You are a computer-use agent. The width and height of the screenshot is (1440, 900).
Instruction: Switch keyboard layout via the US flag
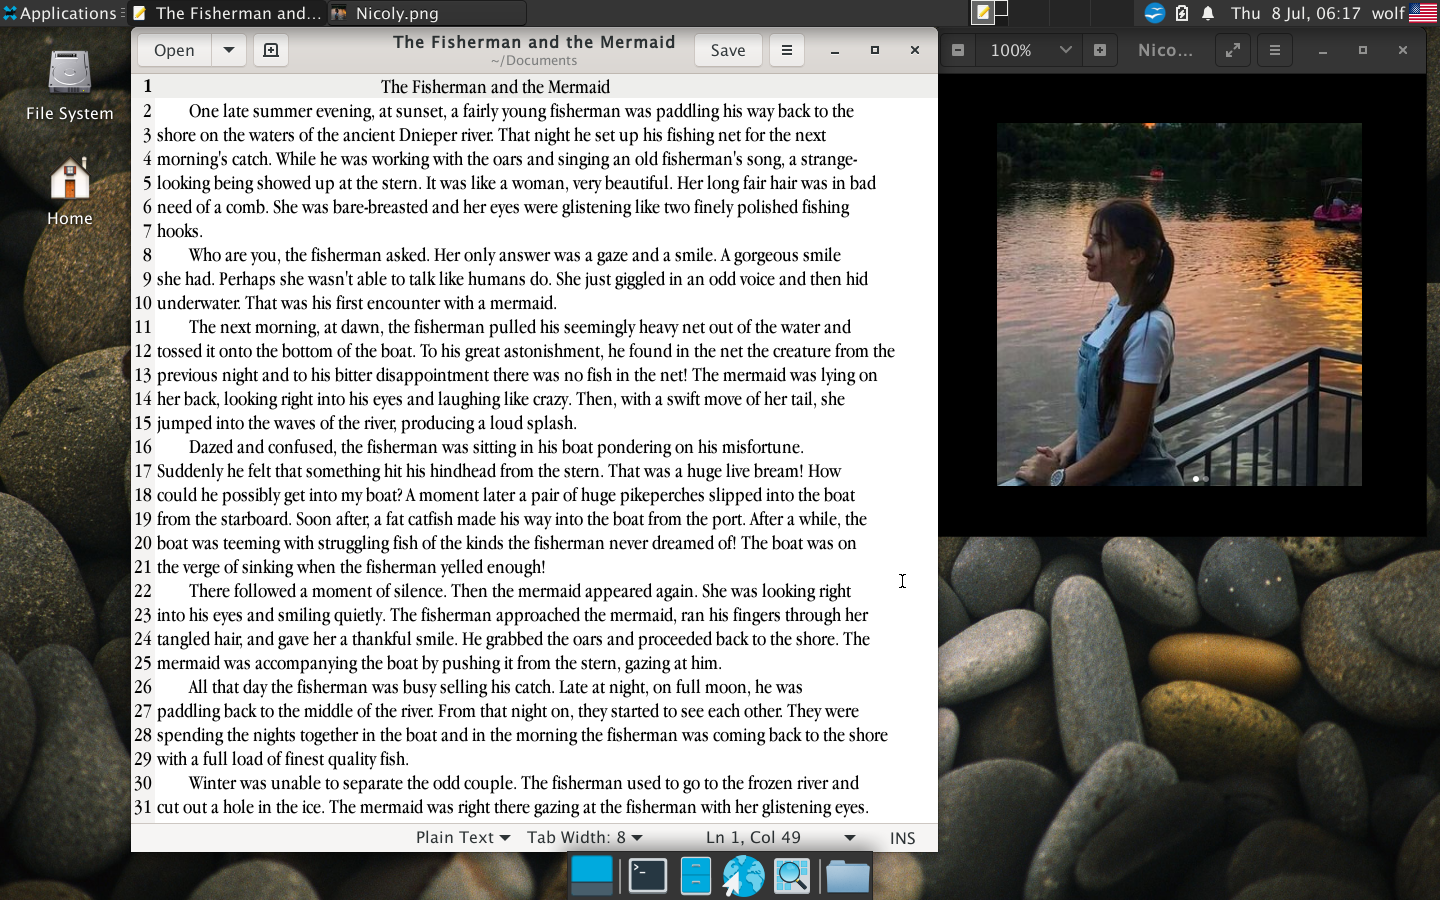point(1423,13)
